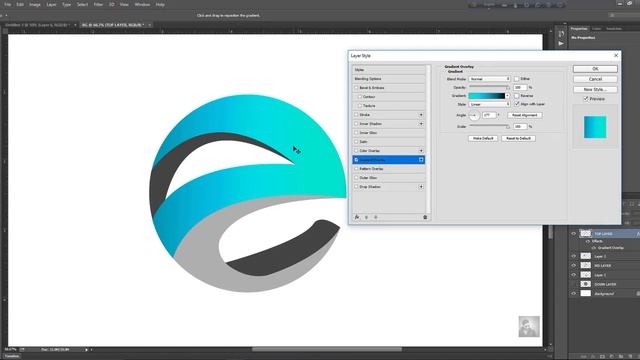Viewport: 640px width, 360px height.
Task: Click the Reset to Default button
Action: pos(518,138)
